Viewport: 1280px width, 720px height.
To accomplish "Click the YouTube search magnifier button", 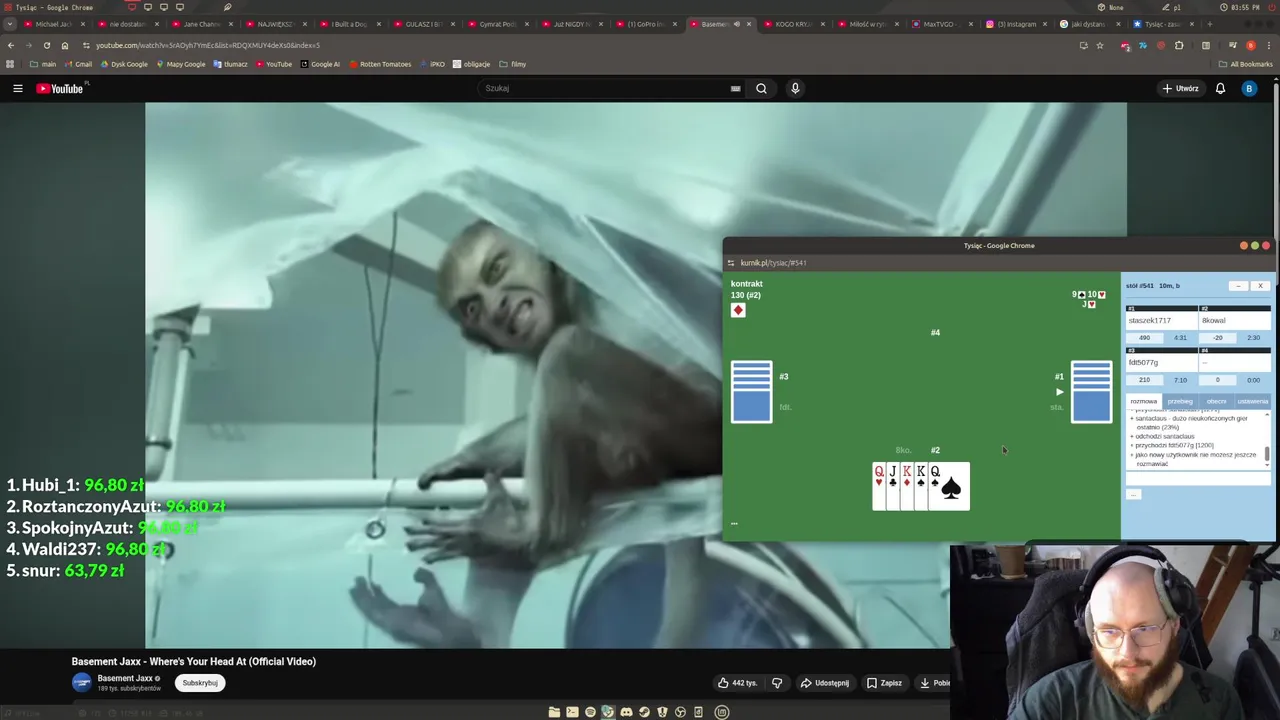I will click(761, 88).
